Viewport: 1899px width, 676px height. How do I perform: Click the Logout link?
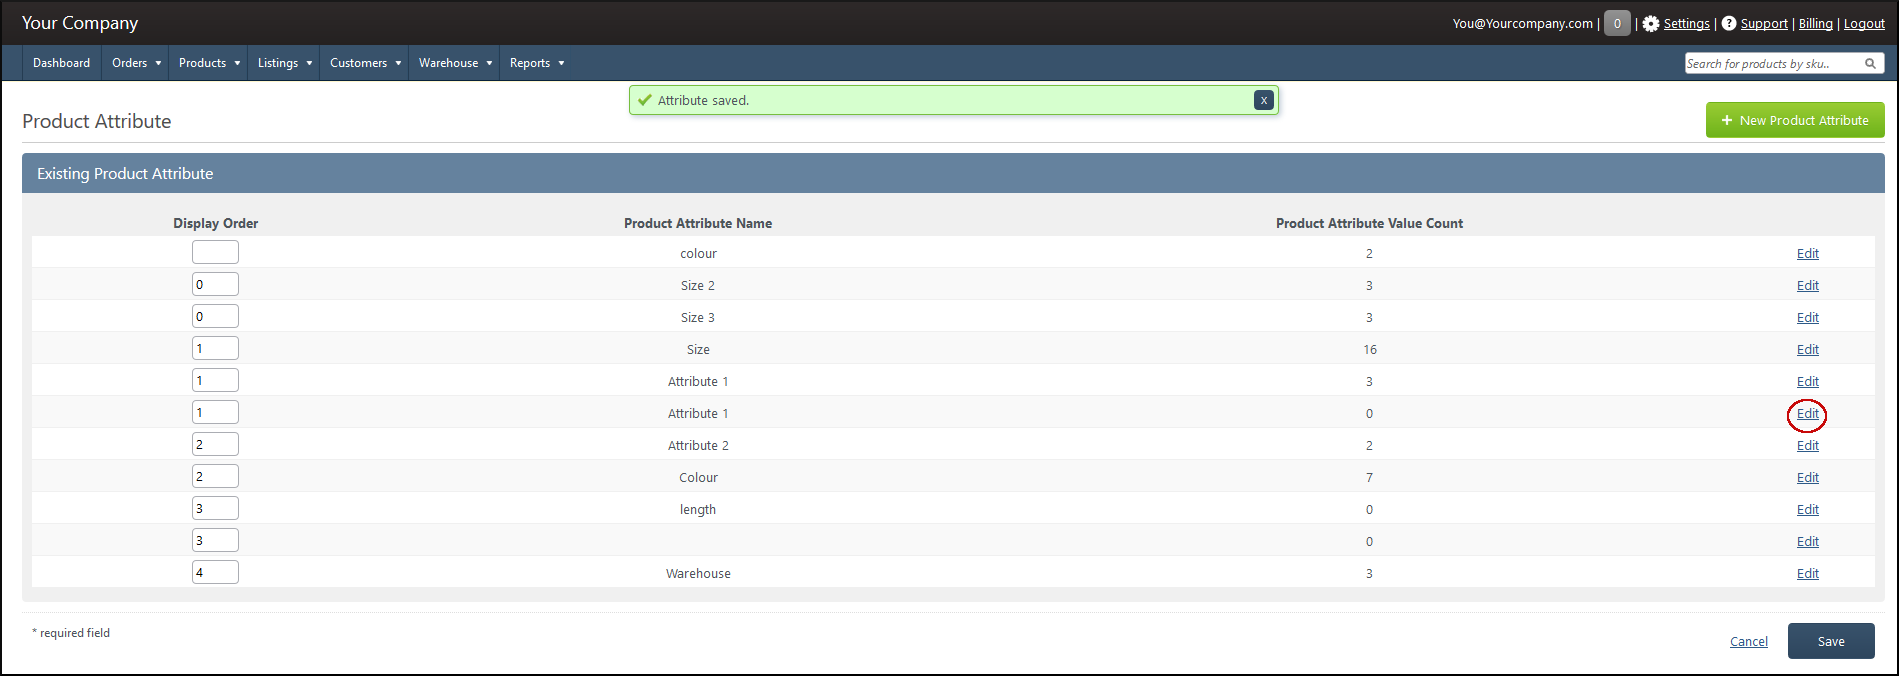pos(1864,23)
